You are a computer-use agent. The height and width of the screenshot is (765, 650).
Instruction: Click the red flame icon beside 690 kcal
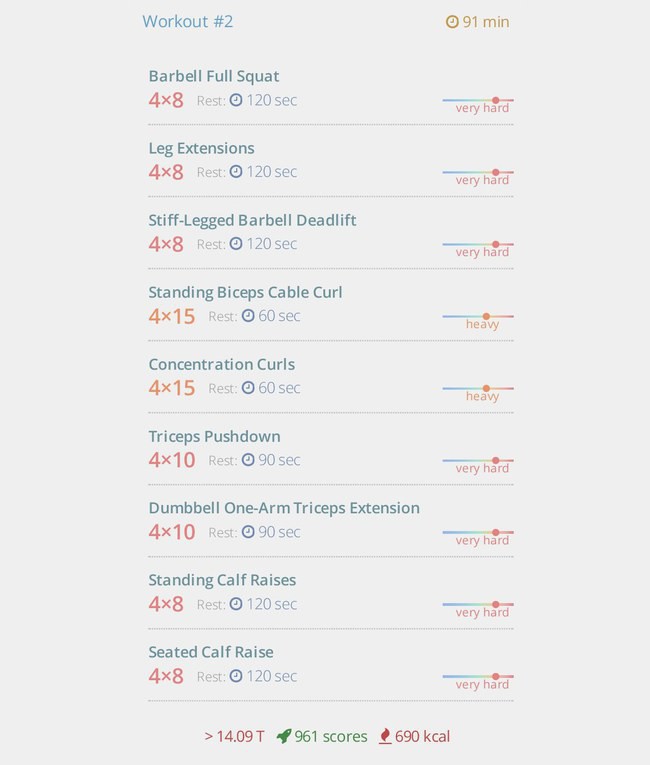click(x=385, y=736)
